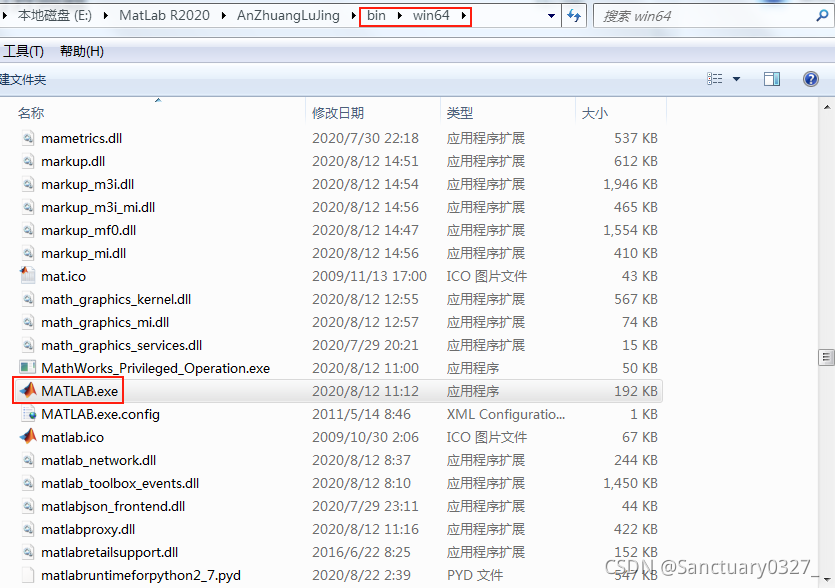Select the matlab.ico file icon
835x588 pixels.
[28, 437]
